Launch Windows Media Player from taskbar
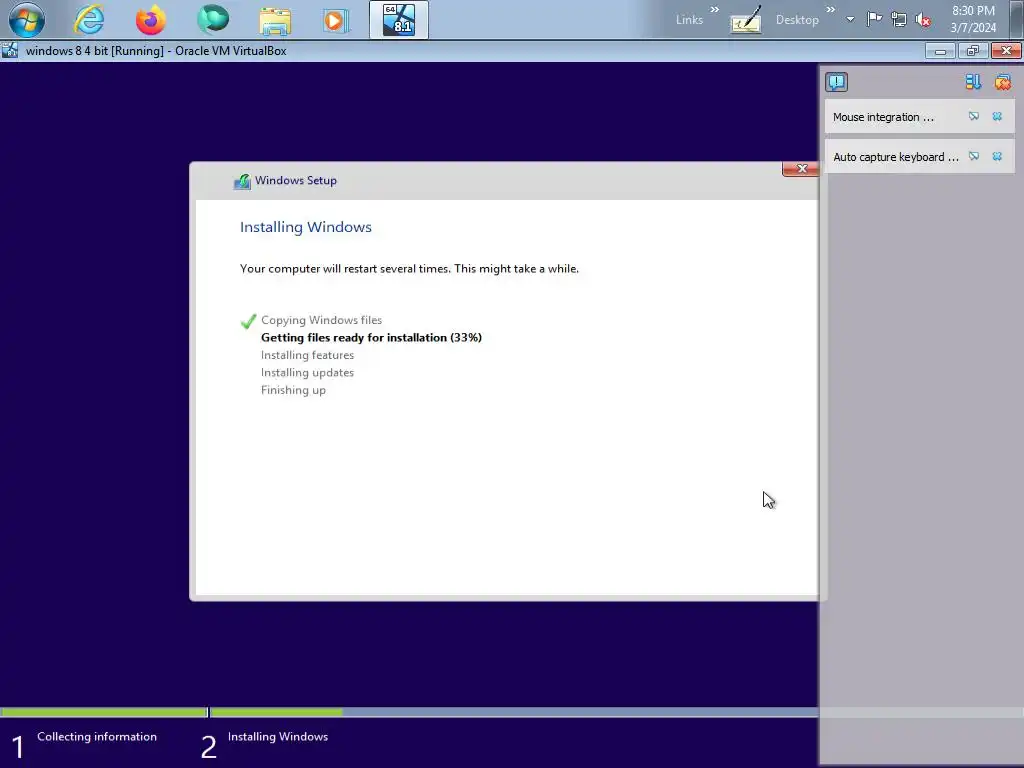 (x=336, y=21)
